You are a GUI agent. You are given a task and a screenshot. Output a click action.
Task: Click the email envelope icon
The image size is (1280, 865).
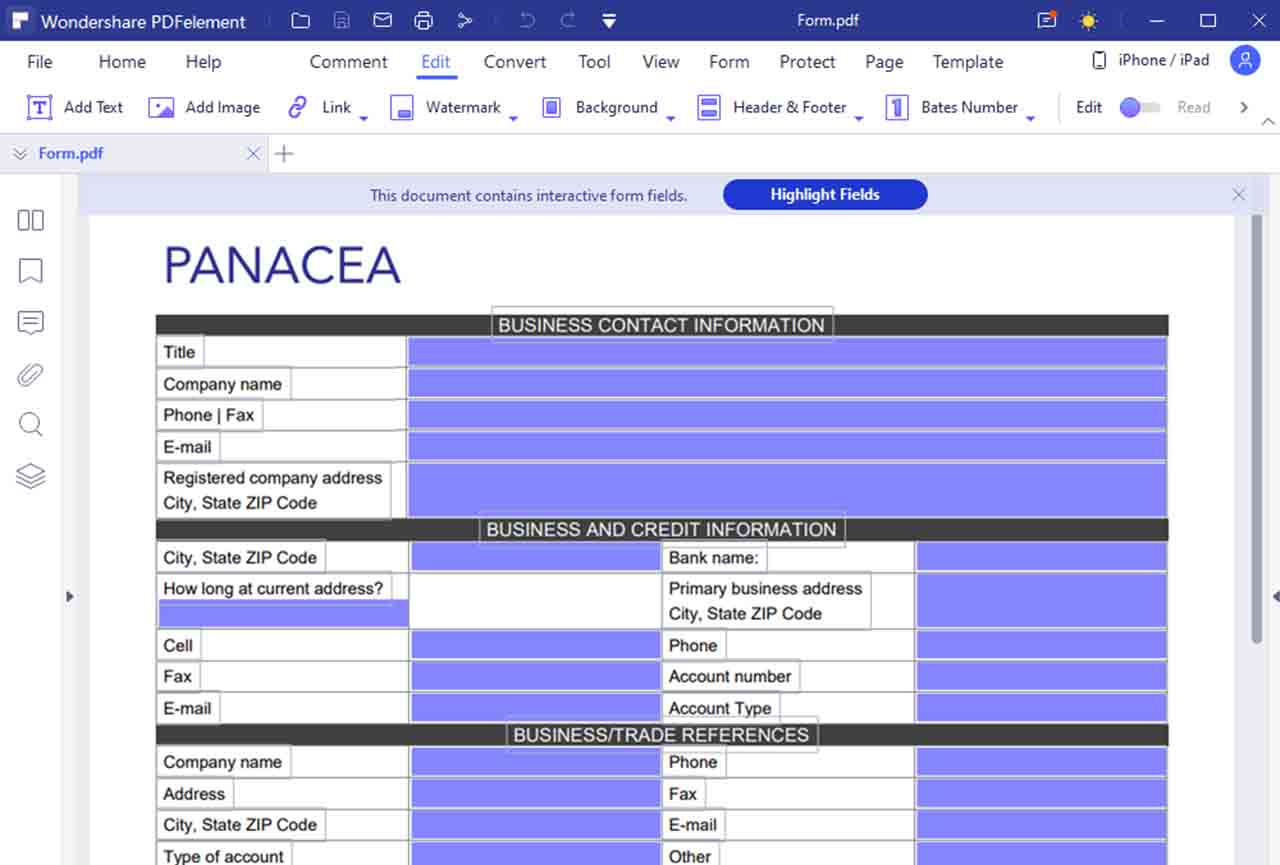[x=382, y=20]
